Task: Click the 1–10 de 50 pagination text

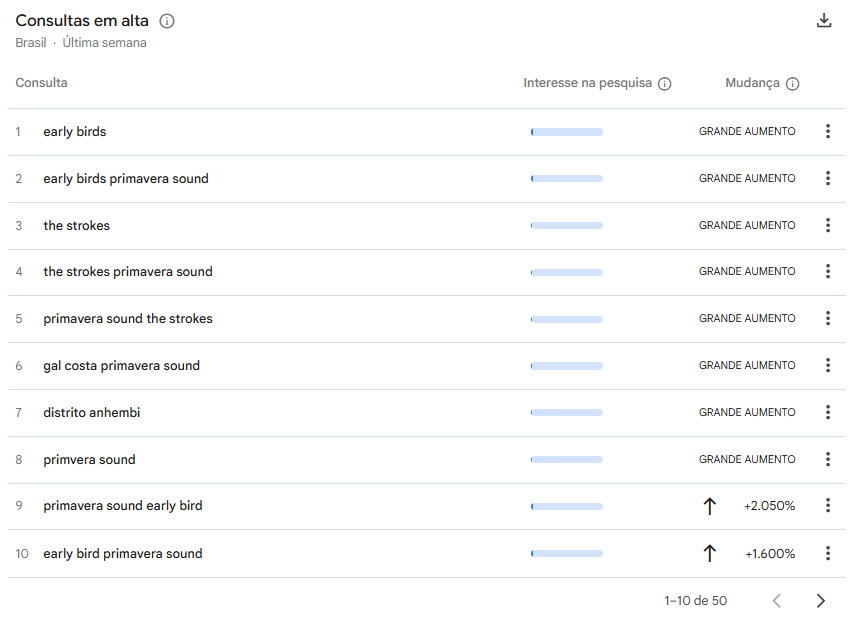Action: point(696,601)
